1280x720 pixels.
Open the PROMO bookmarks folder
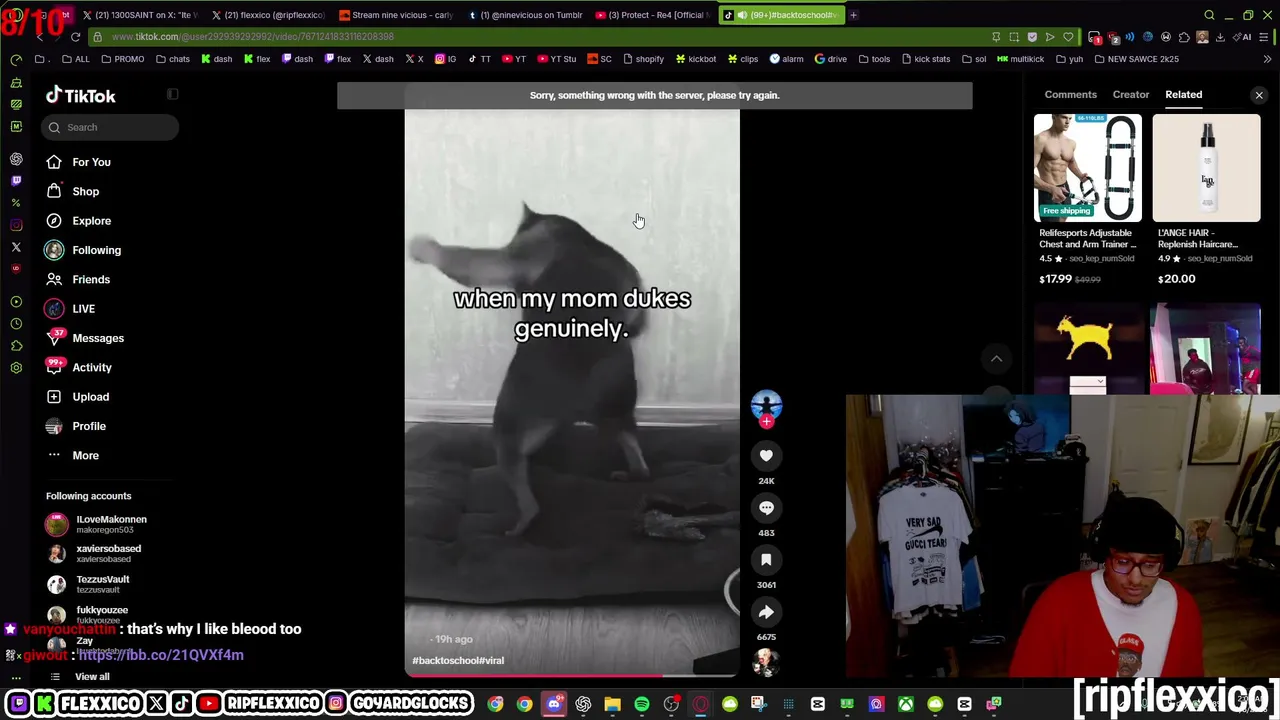[123, 59]
